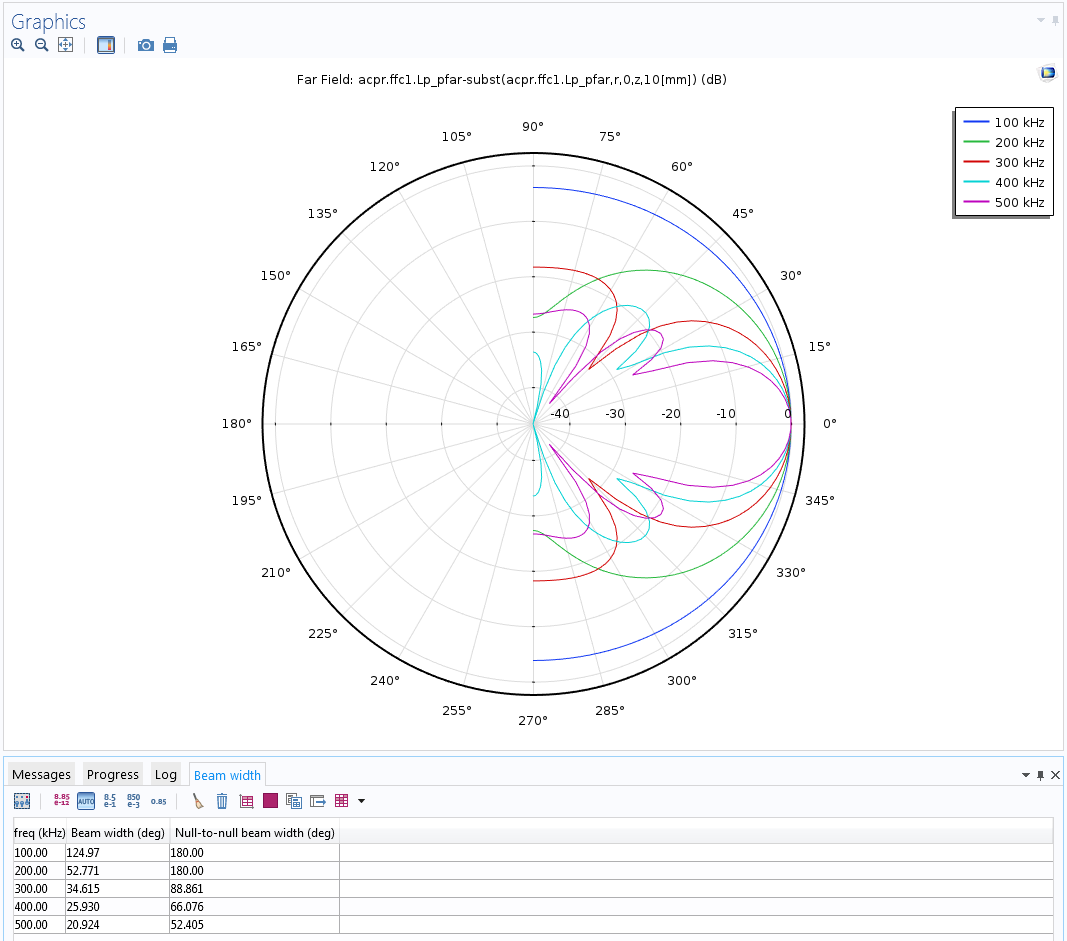Clear the table with the broom icon
This screenshot has width=1067, height=941.
click(x=198, y=801)
